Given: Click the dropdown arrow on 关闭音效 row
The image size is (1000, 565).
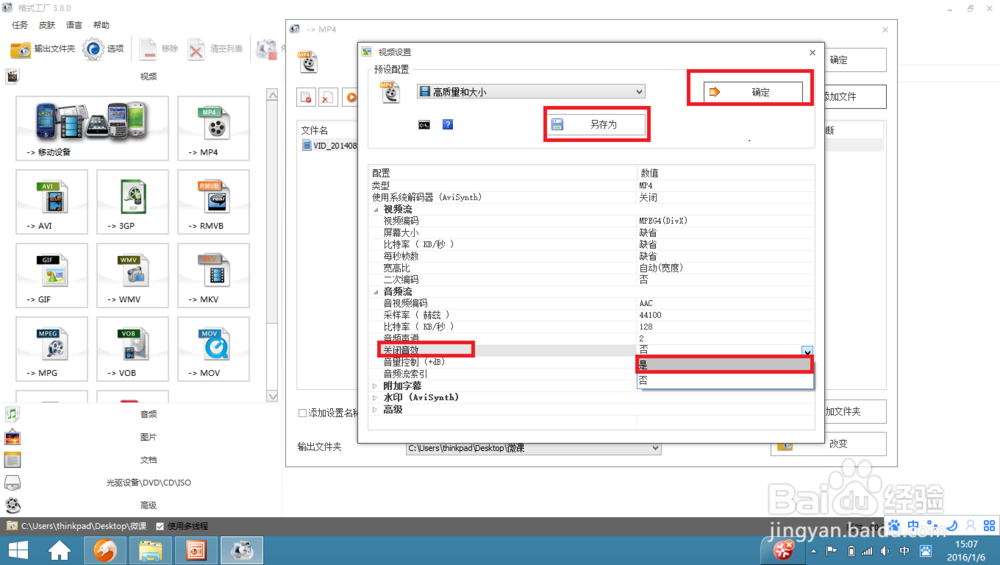Looking at the screenshot, I should pos(807,352).
